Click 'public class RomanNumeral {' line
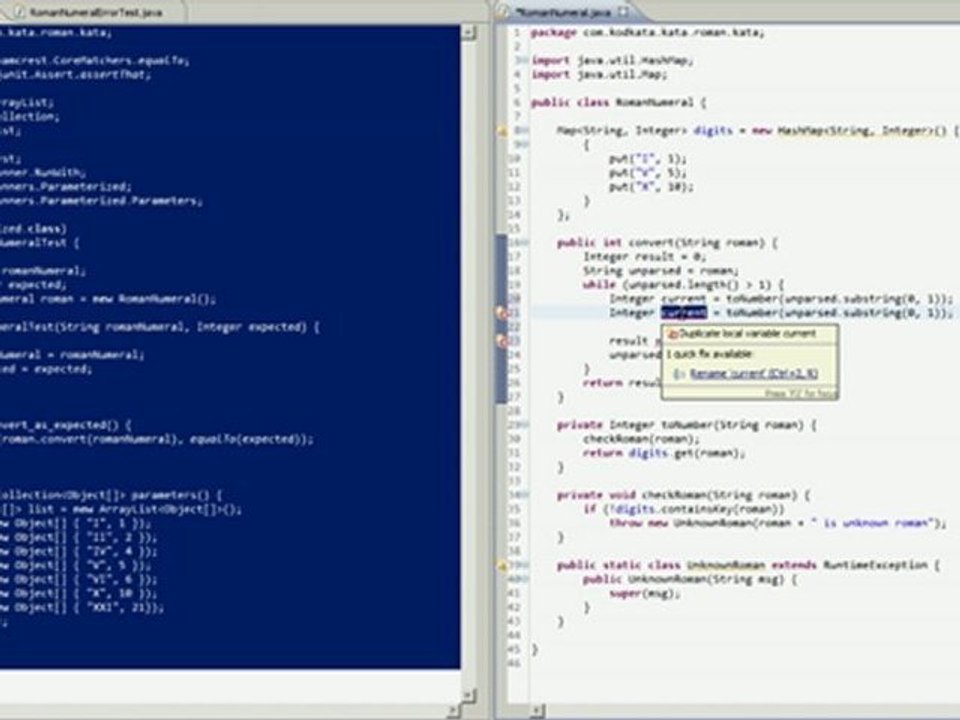Image resolution: width=960 pixels, height=720 pixels. click(x=618, y=102)
